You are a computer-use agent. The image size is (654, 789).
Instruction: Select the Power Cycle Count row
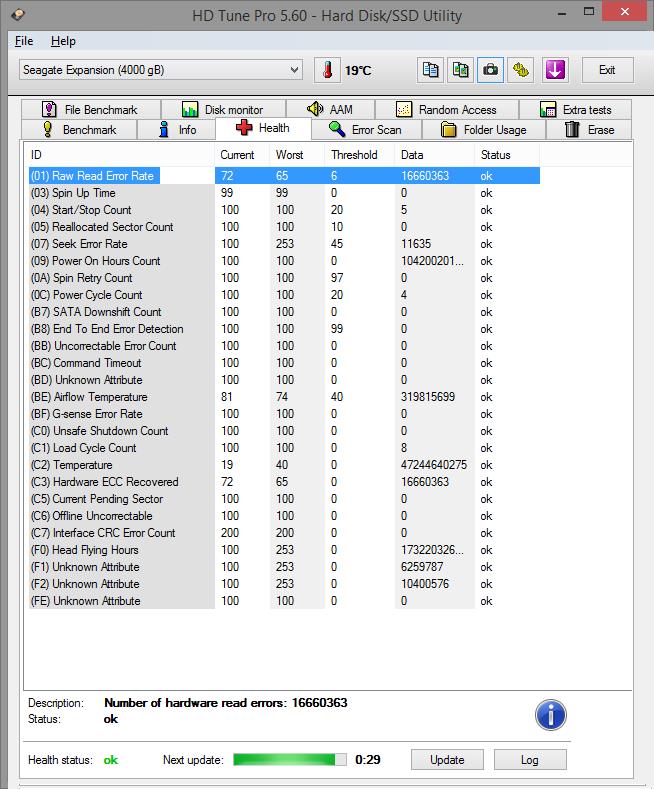click(x=284, y=295)
